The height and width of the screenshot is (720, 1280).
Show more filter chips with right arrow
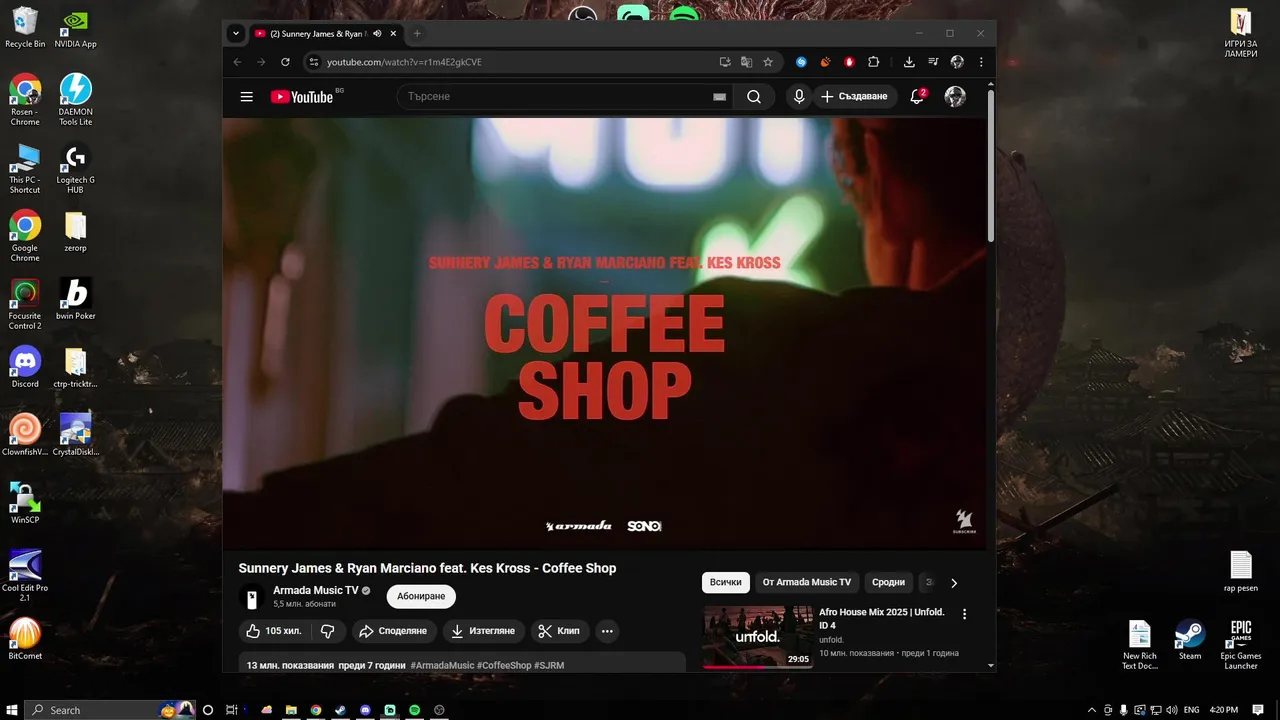(x=953, y=582)
